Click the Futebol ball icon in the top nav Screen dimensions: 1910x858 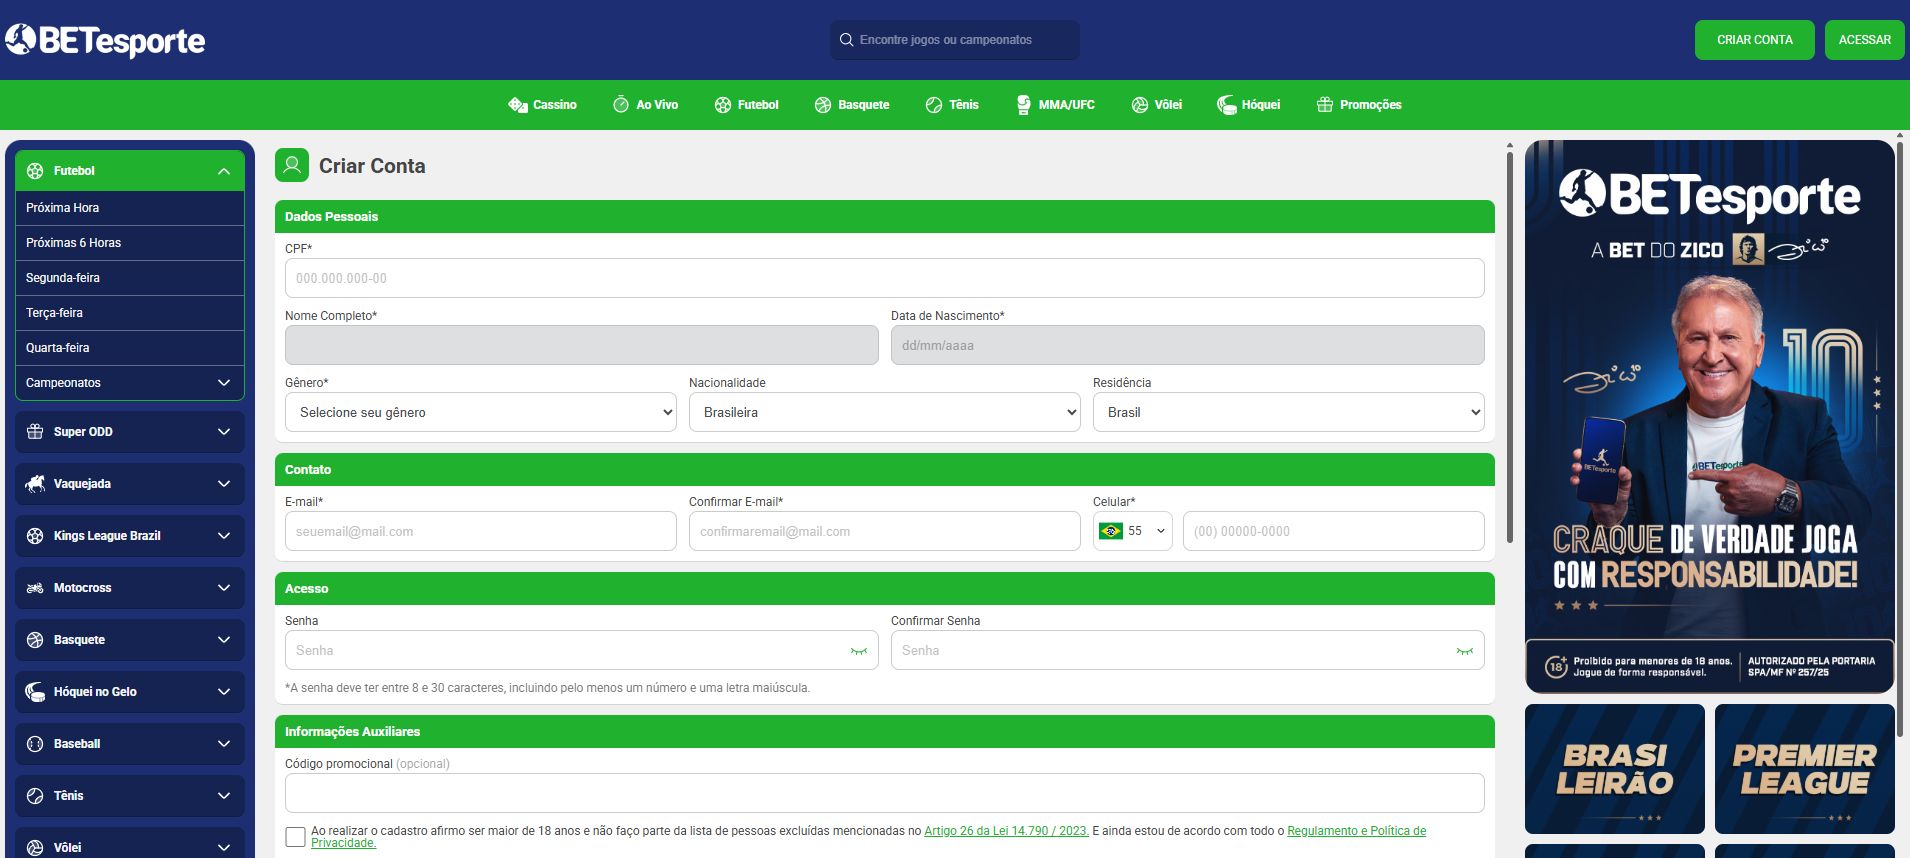click(x=723, y=105)
